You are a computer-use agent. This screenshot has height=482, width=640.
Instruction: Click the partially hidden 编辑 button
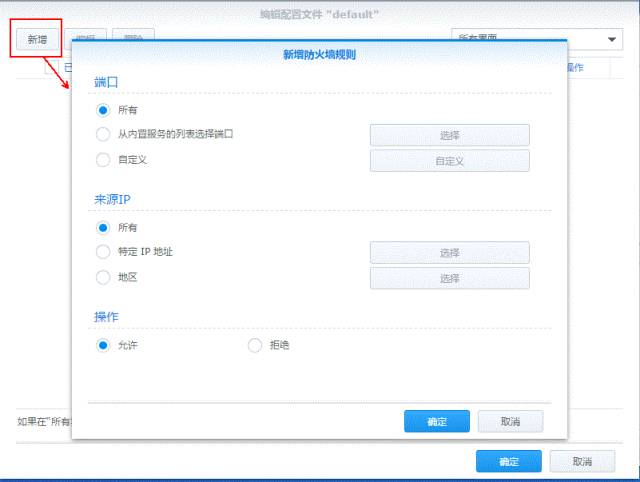[85, 37]
